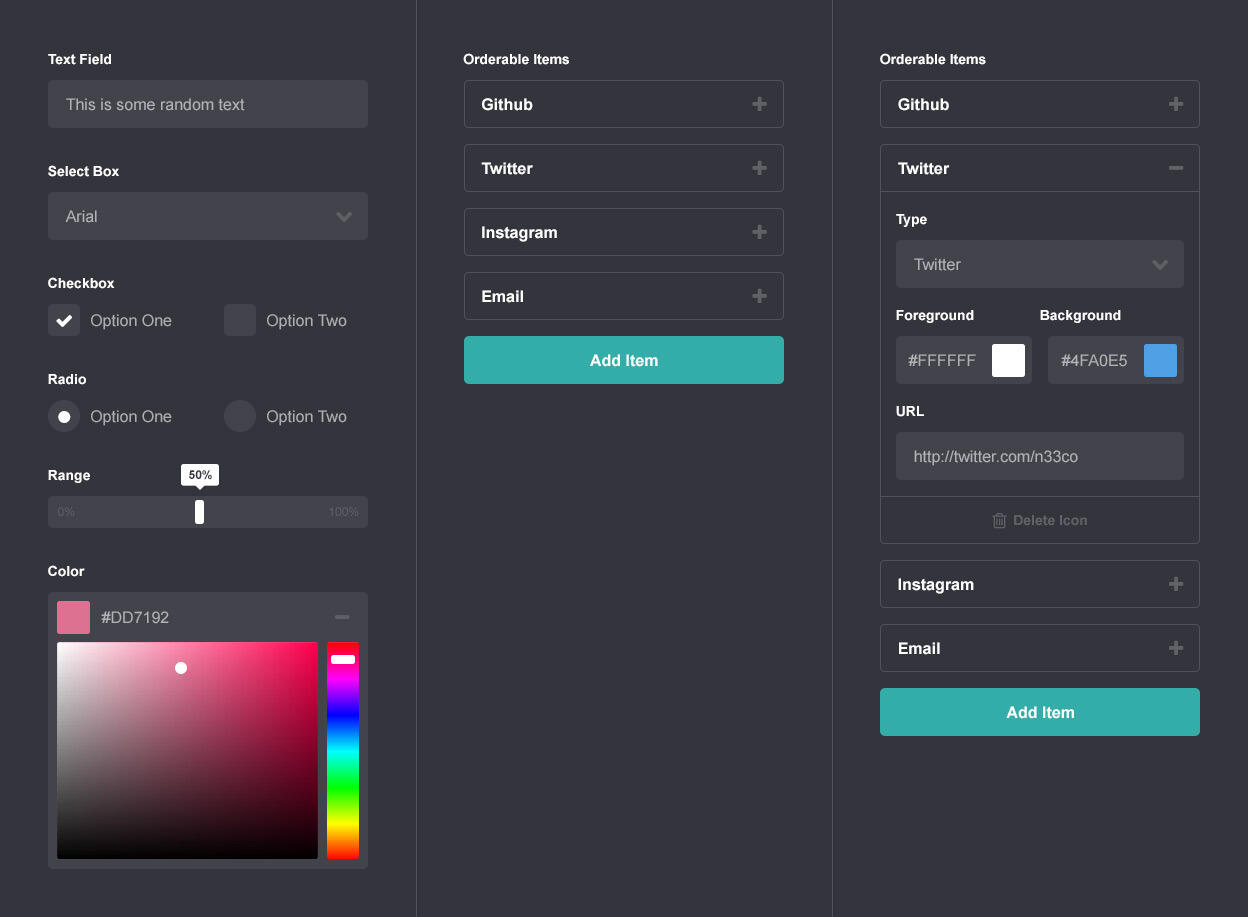
Task: Collapse the expanded Twitter panel with the minus icon
Action: point(1175,168)
